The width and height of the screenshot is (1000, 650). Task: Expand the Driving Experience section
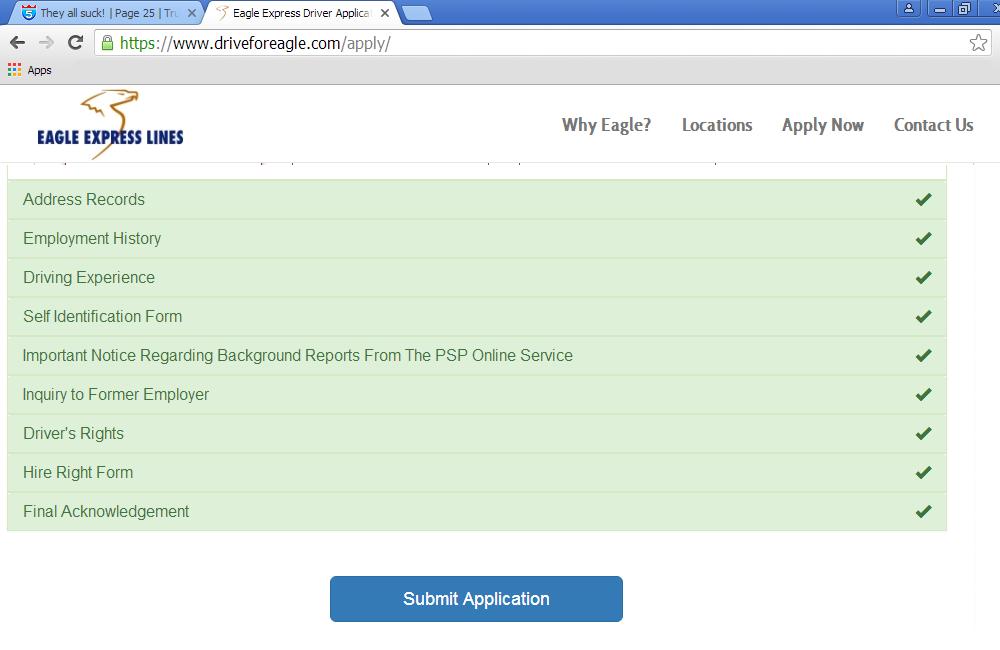[x=89, y=278]
